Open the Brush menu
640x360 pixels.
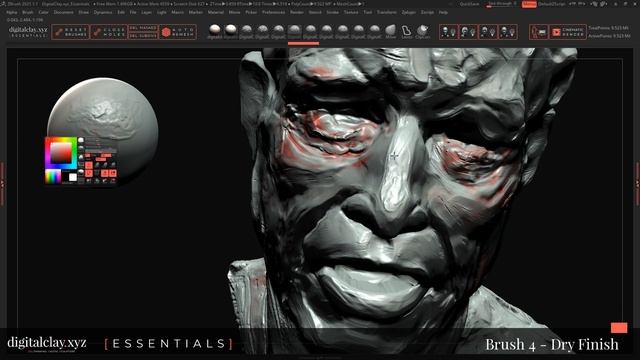coord(28,13)
